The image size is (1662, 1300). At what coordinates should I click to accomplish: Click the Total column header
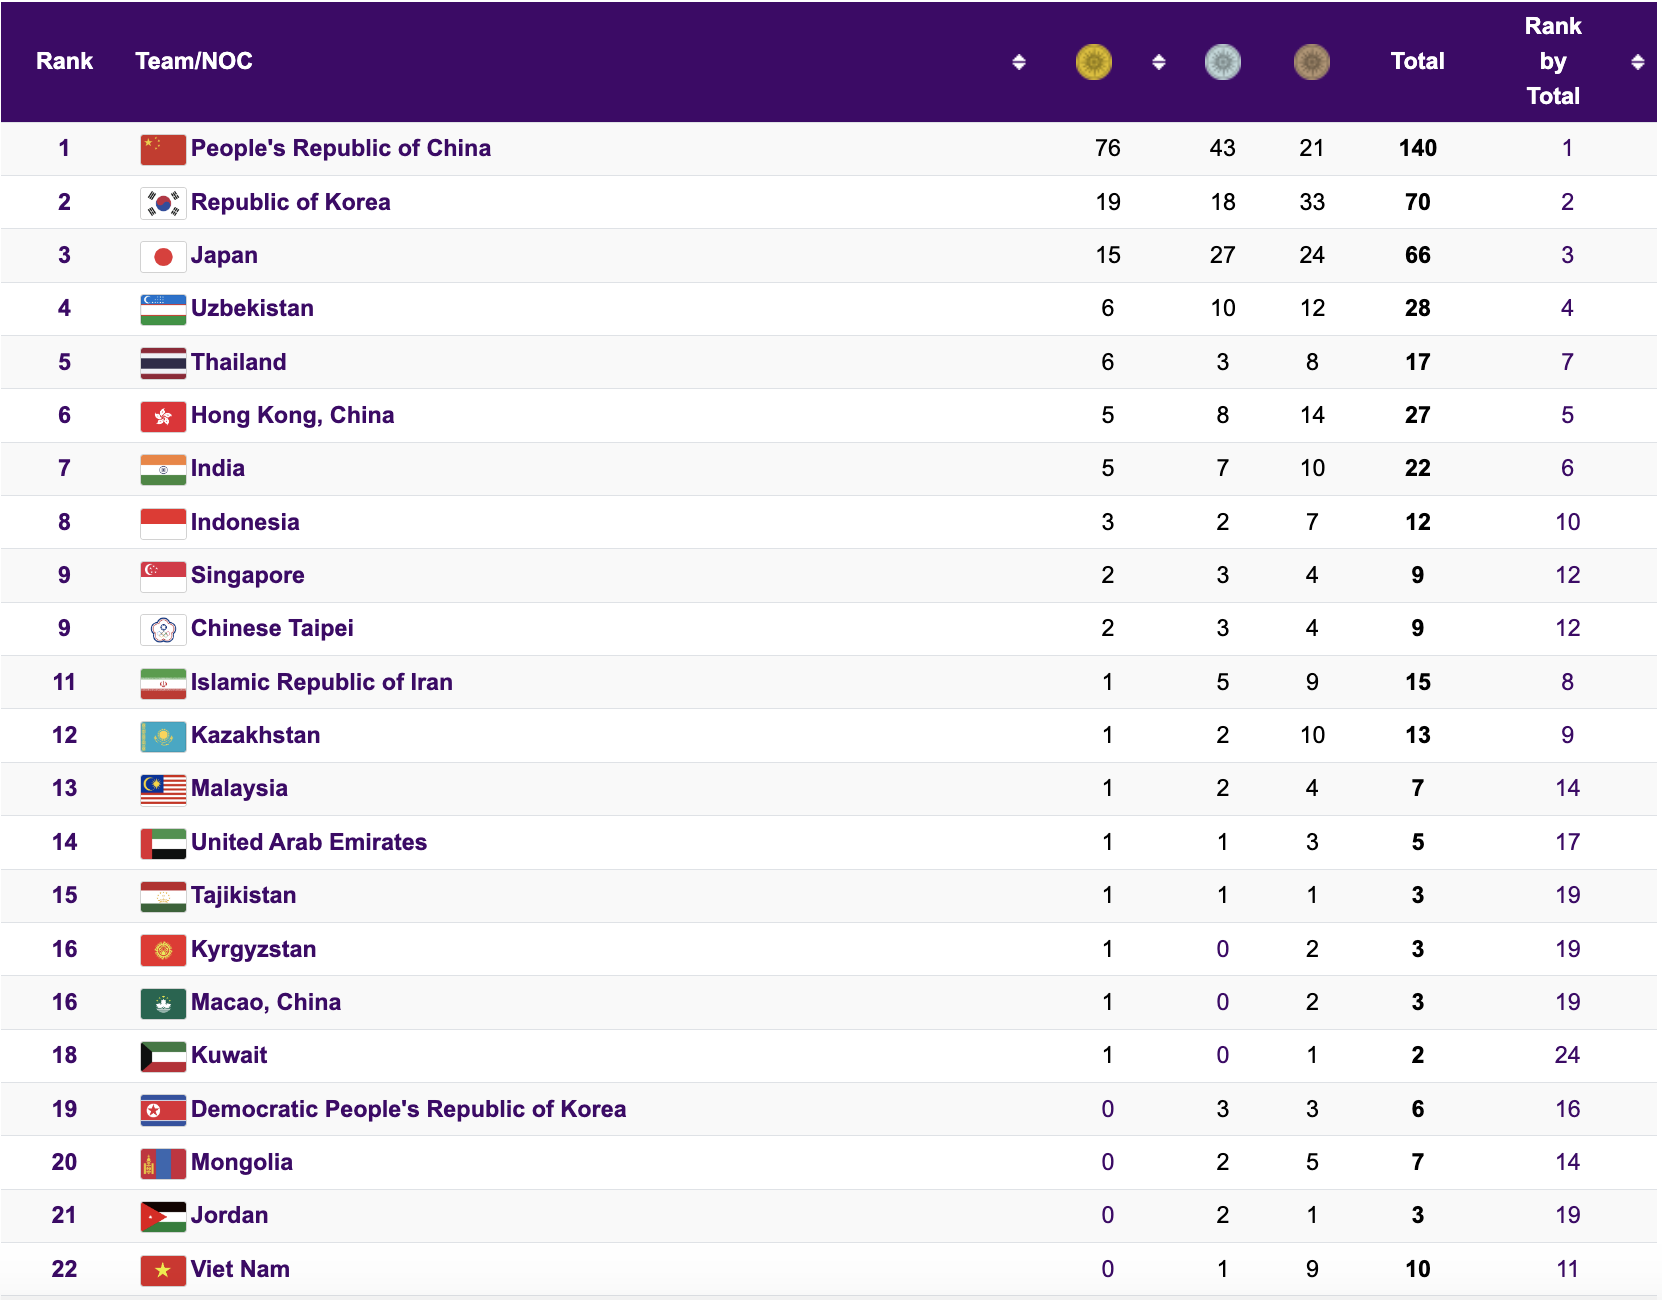1418,61
